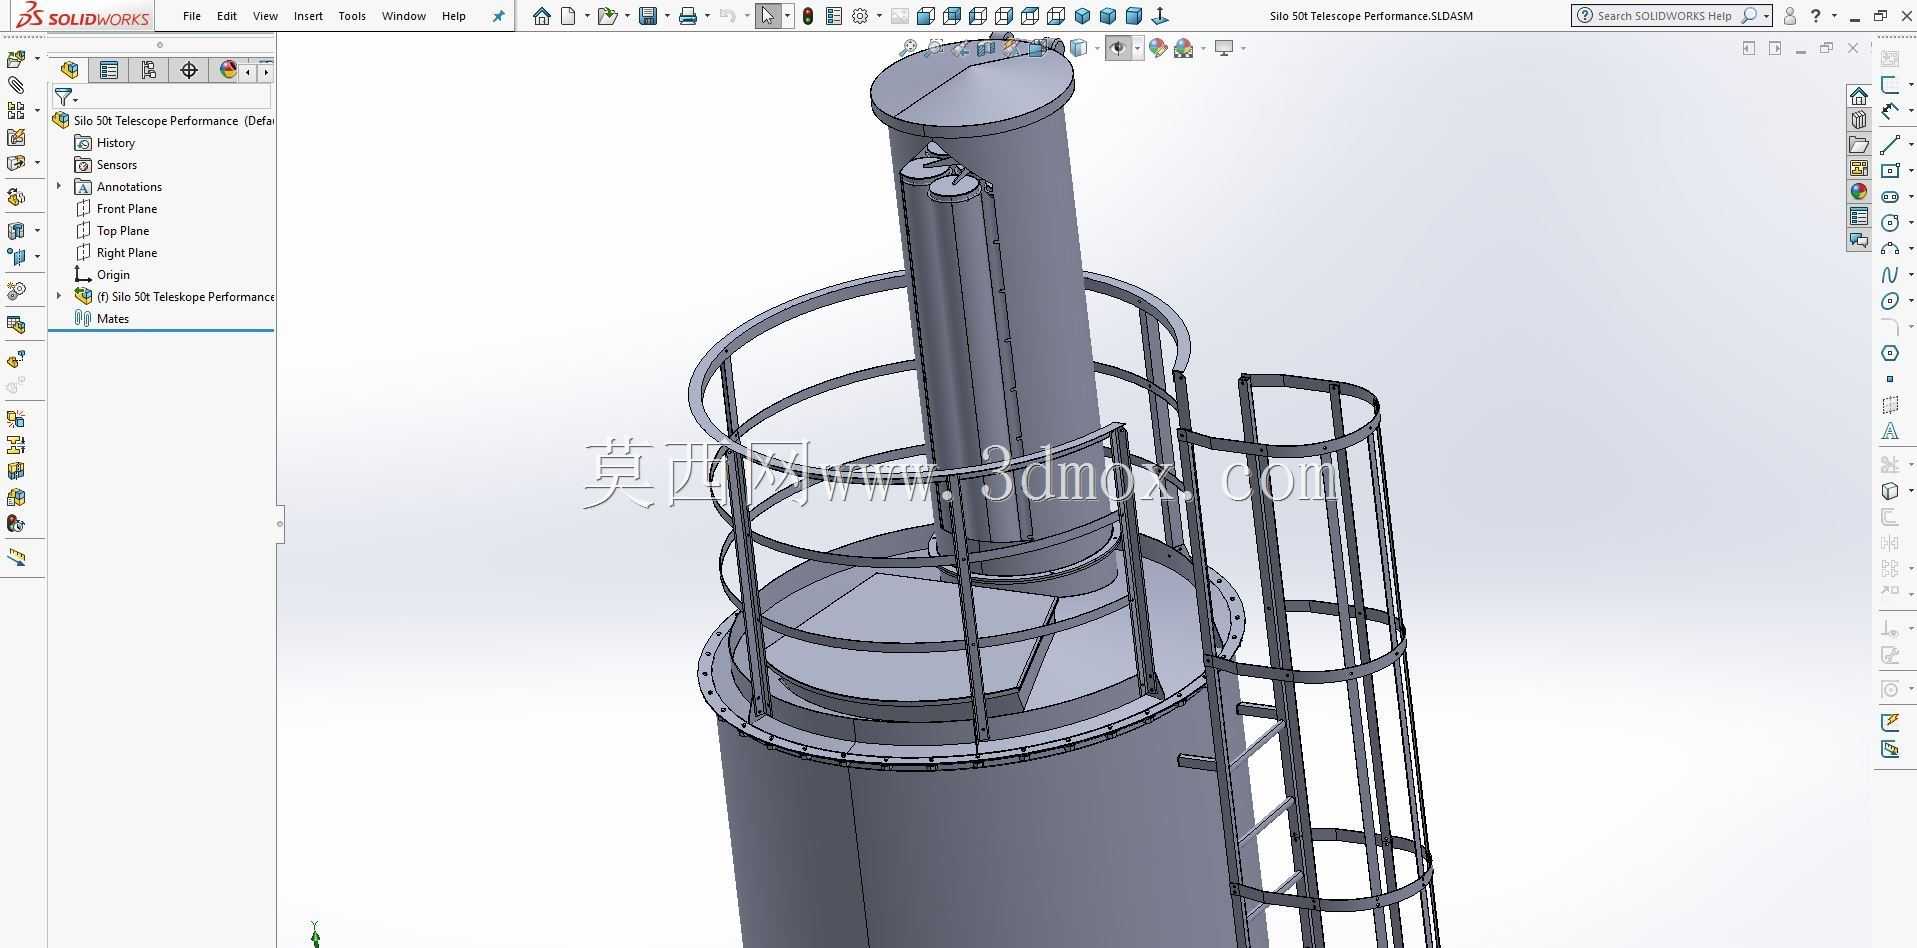Open the DisplayManager color ball tab
Screen dimensions: 1917x948
pos(228,70)
